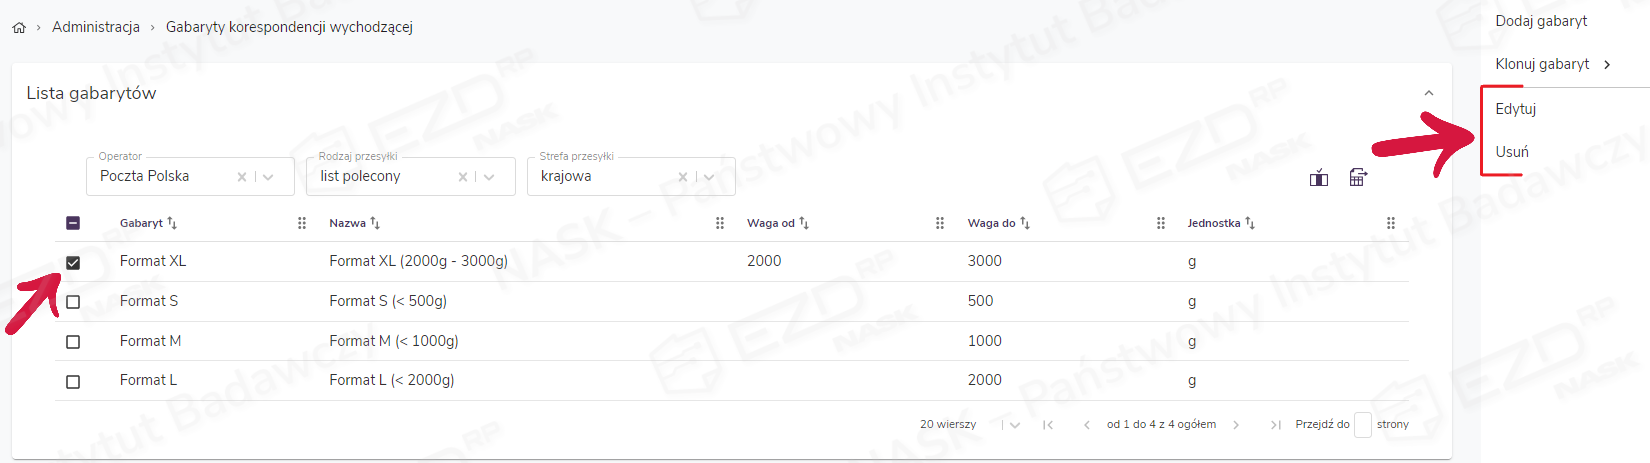Click the Przejdź do page number field
The image size is (1650, 463).
point(1362,425)
